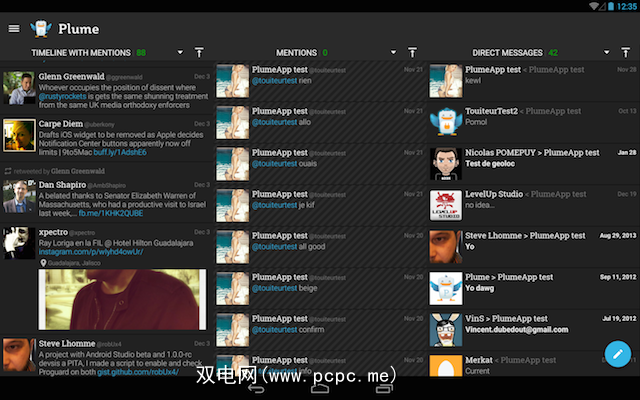This screenshot has width=640, height=400.
Task: Open Nicolas POMEPUY message 'Test de geoloc'
Action: click(x=533, y=164)
